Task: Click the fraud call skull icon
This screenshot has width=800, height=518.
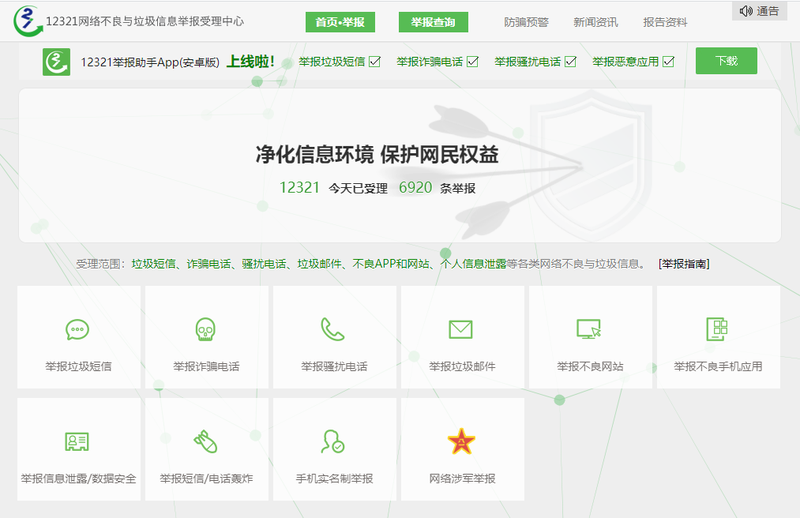Action: pyautogui.click(x=206, y=330)
